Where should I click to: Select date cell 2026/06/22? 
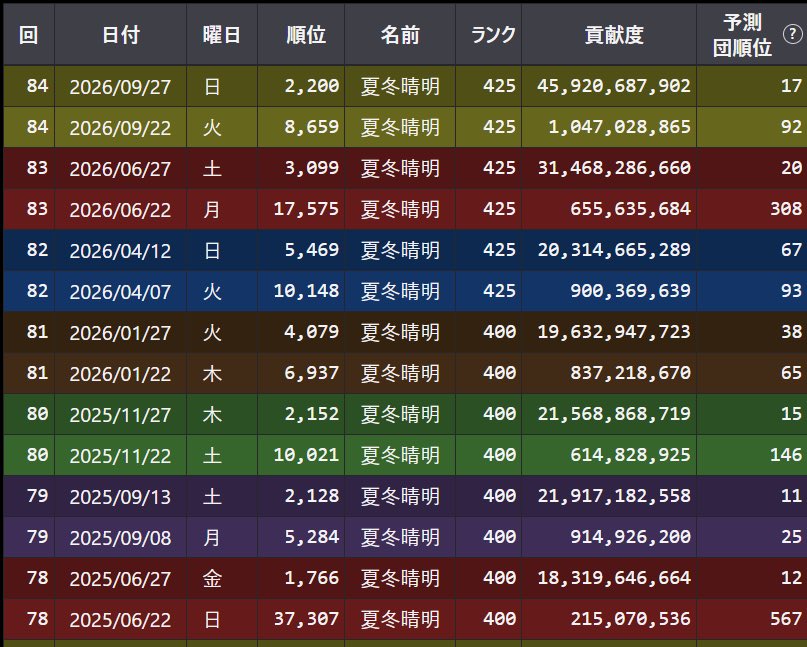tap(120, 209)
